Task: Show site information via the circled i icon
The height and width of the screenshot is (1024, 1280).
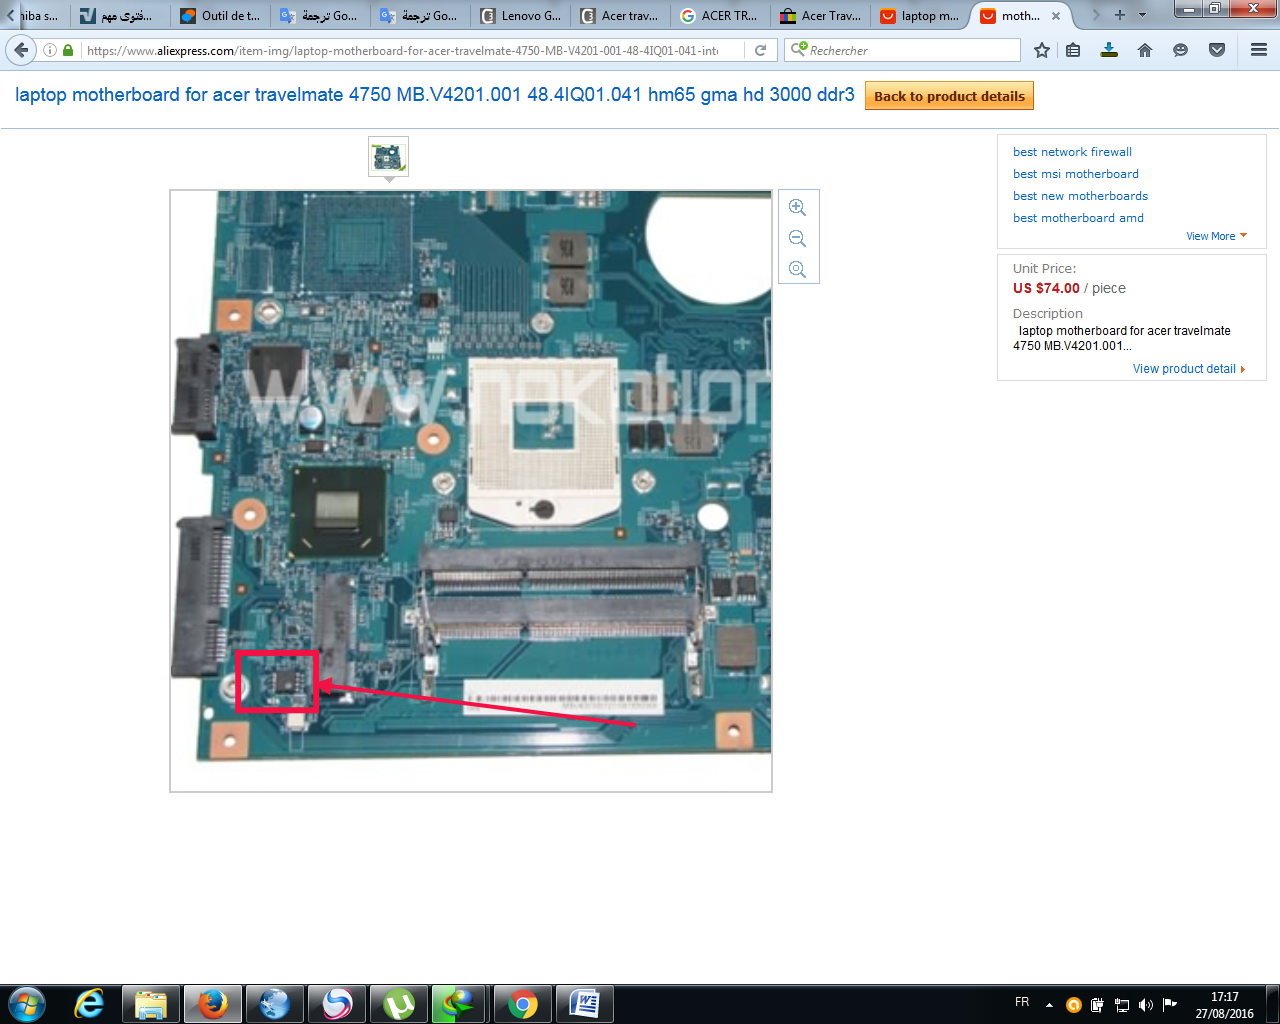Action: click(50, 50)
